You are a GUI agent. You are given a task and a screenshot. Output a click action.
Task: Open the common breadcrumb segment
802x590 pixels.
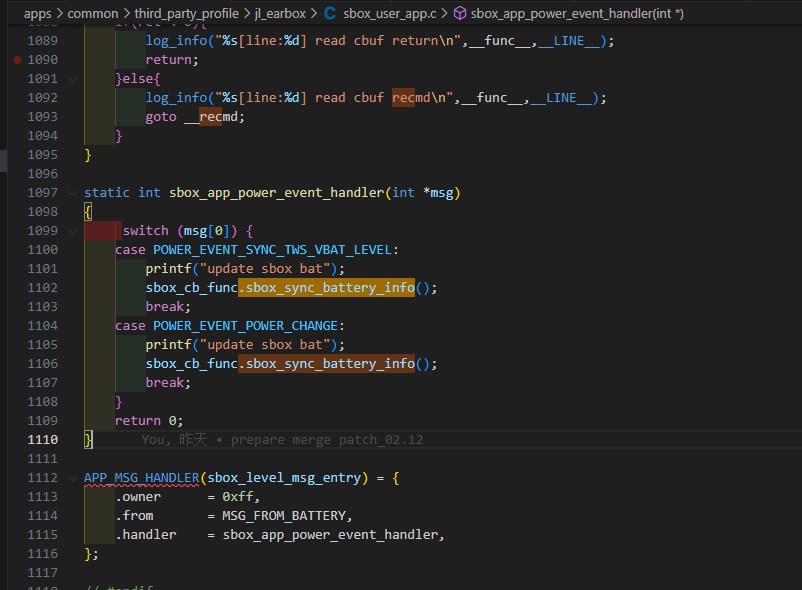pos(93,14)
